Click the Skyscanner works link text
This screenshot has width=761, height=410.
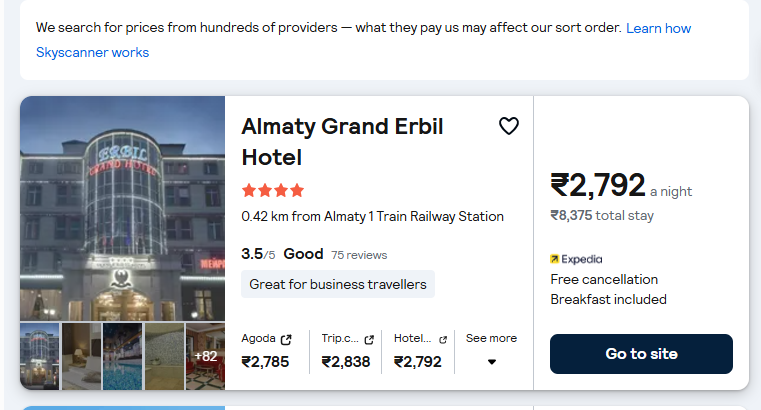92,52
